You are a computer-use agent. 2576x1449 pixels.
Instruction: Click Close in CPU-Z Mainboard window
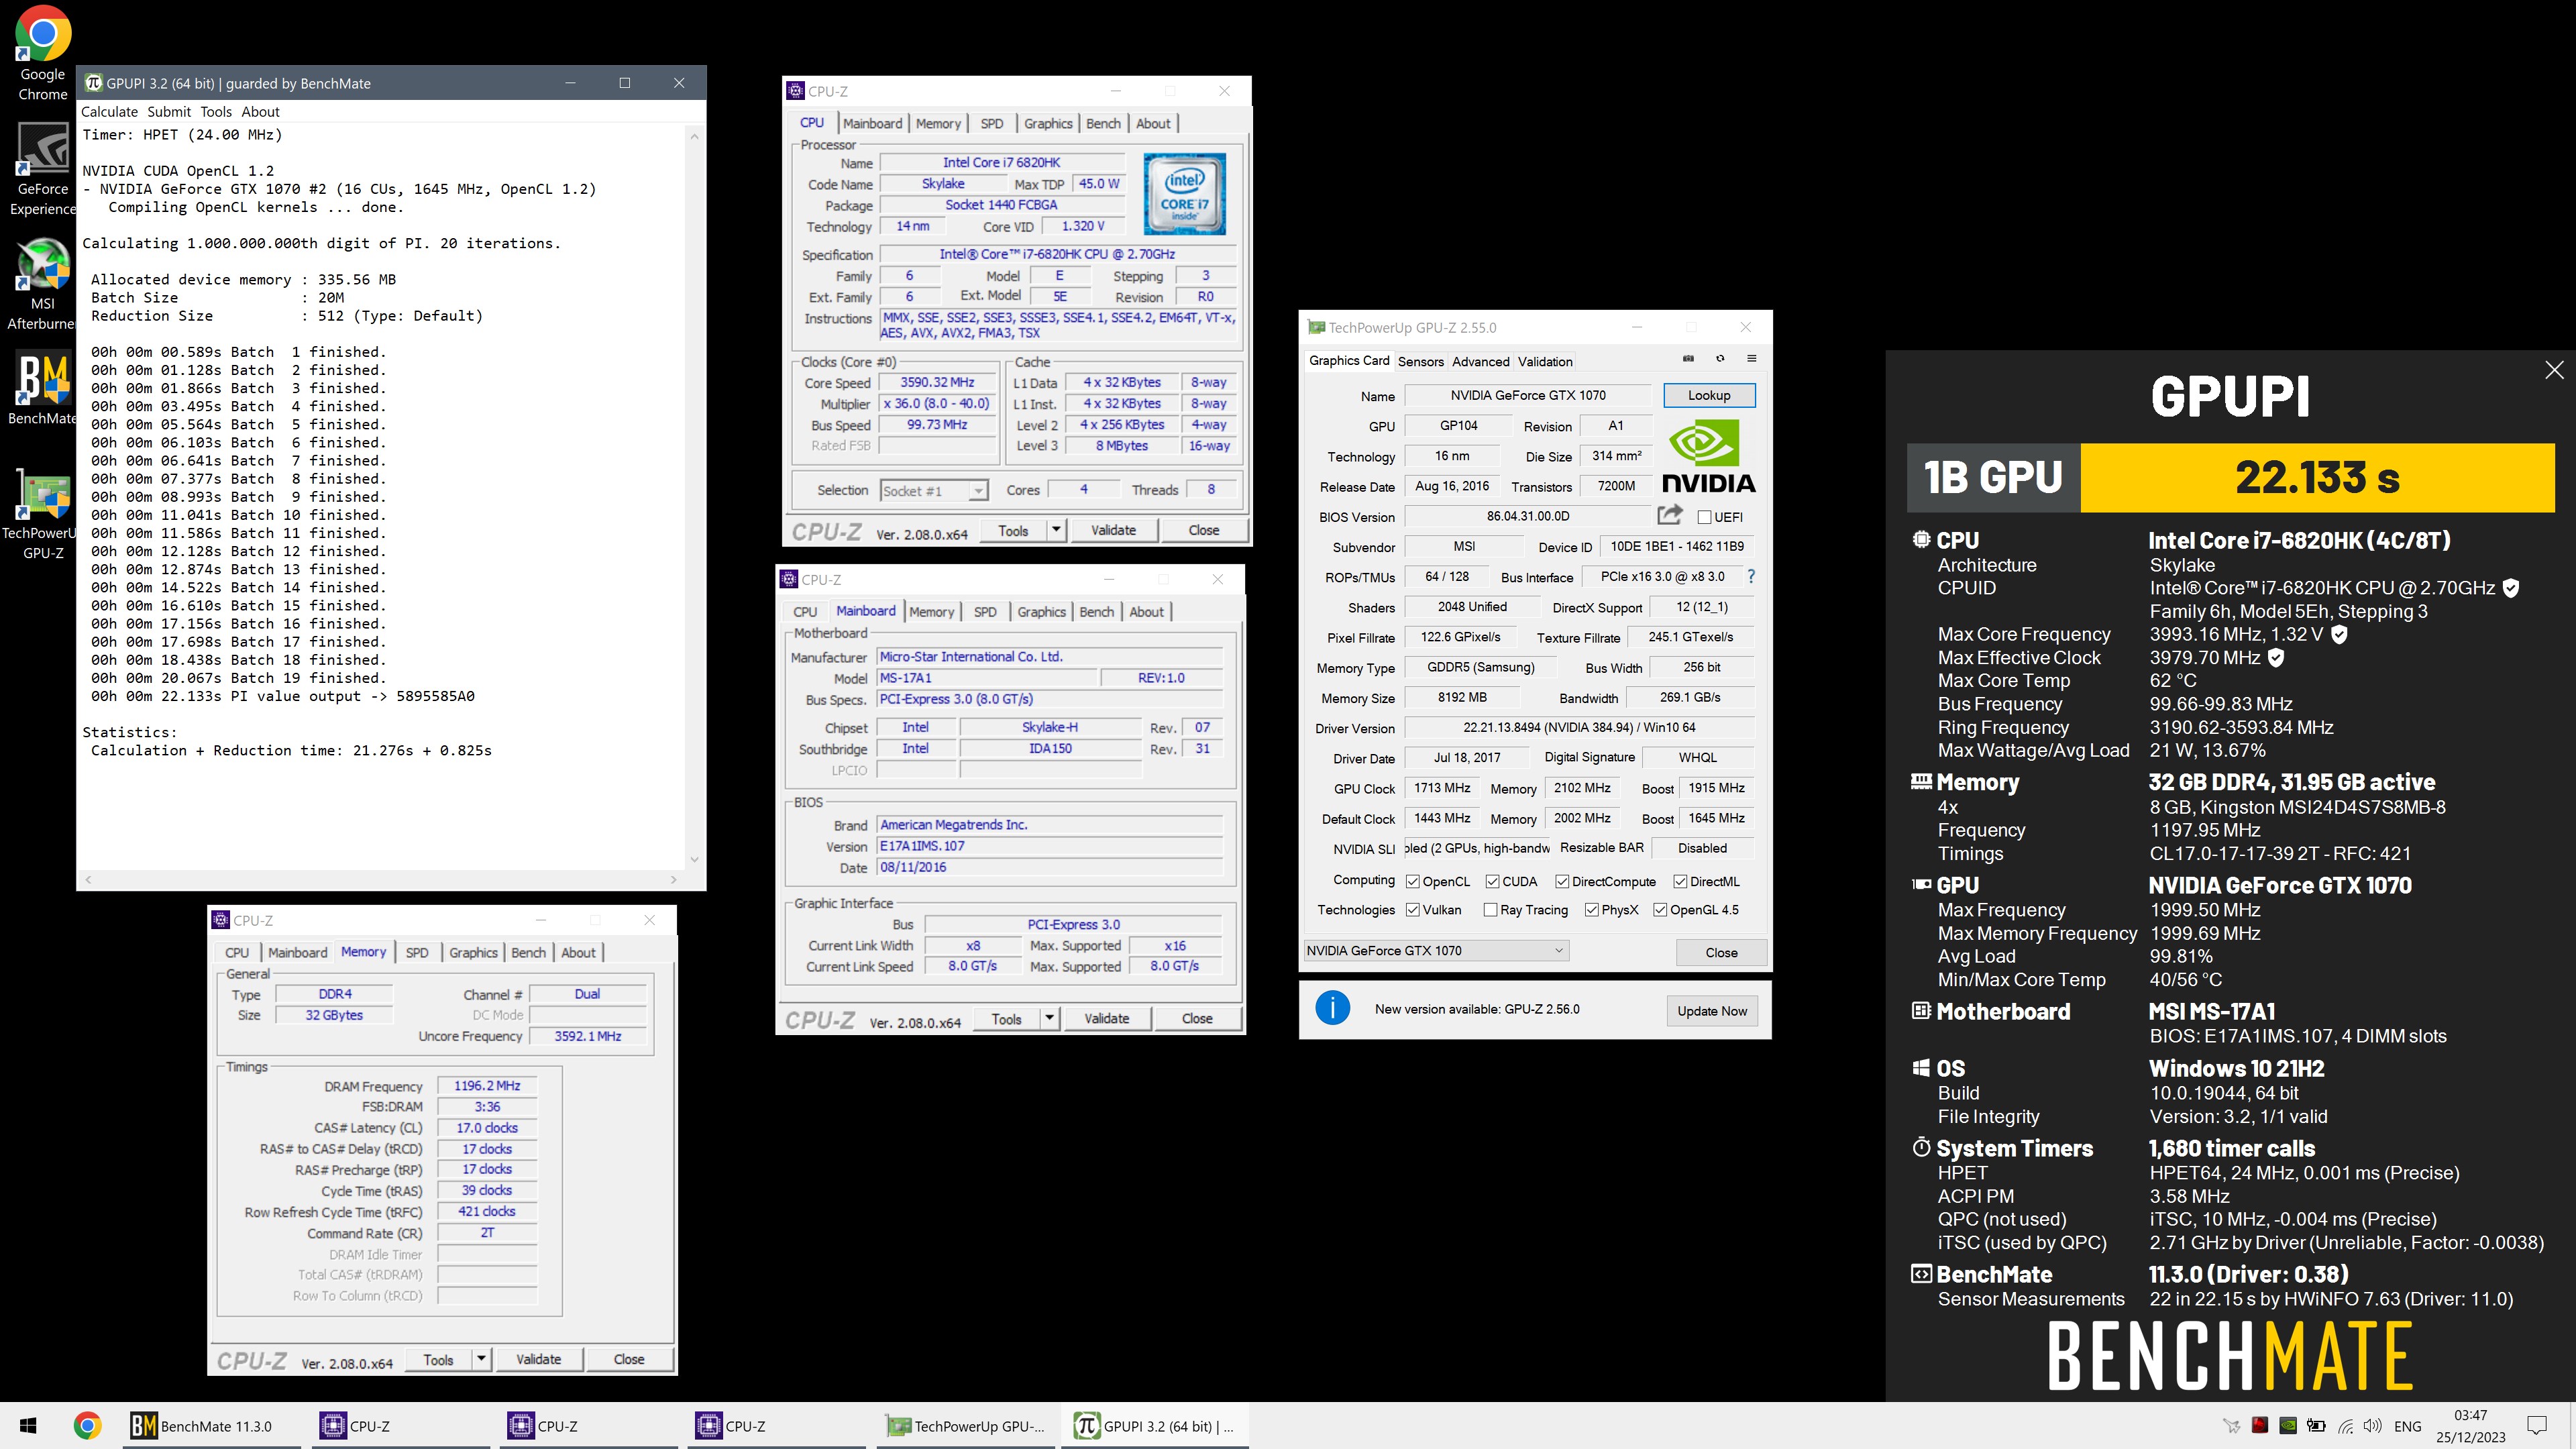[x=1197, y=1018]
